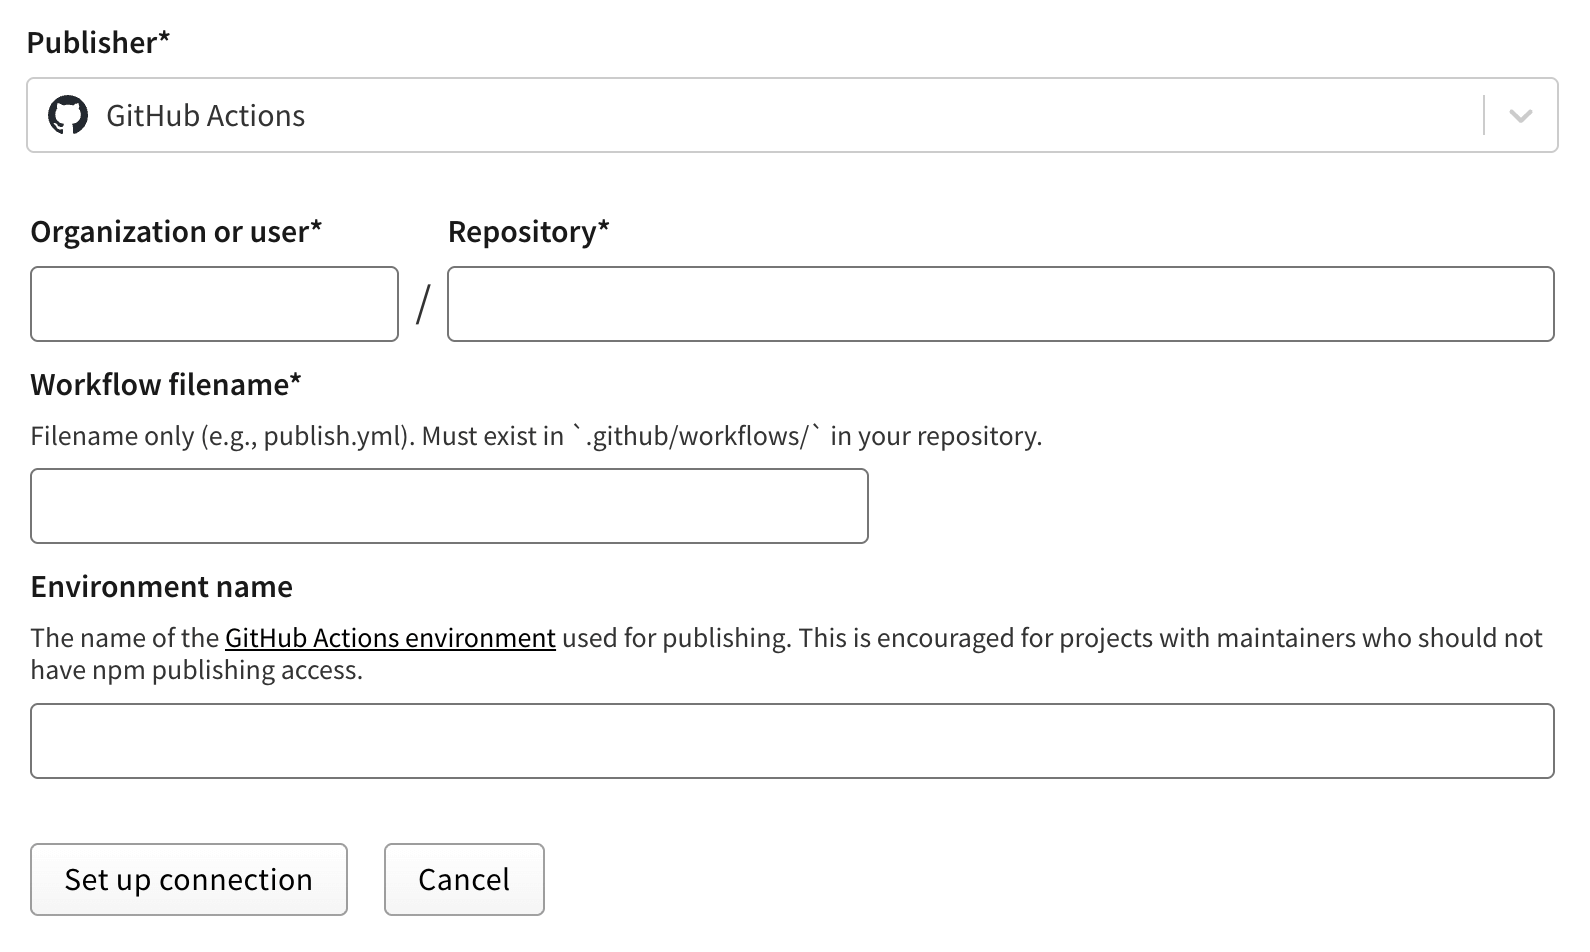Click the GitHub logo icon in Publisher field

coord(68,116)
